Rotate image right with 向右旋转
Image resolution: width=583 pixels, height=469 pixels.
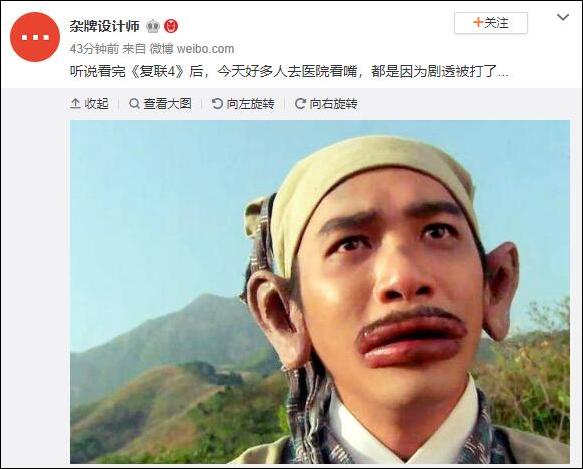pos(326,104)
